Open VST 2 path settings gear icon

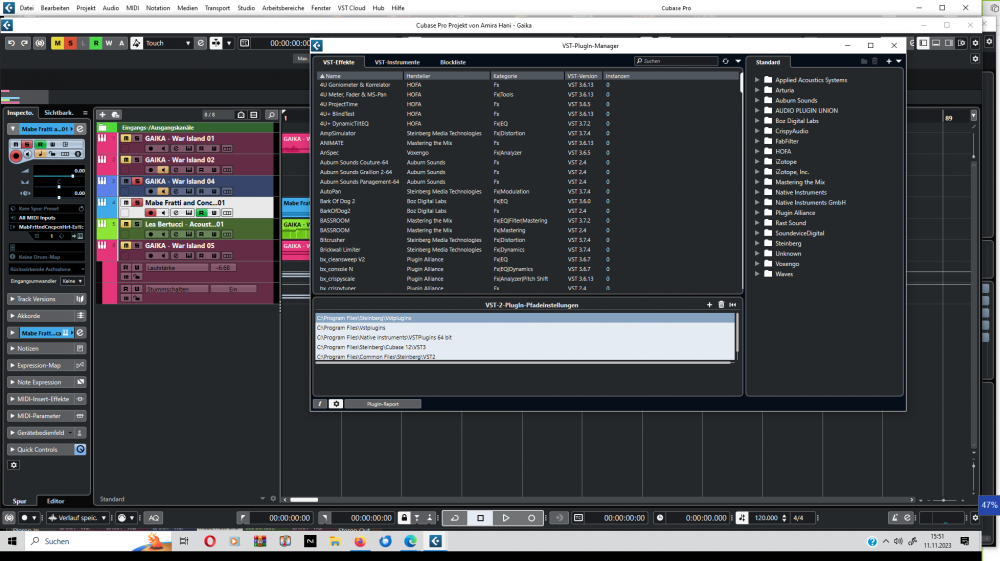point(336,404)
